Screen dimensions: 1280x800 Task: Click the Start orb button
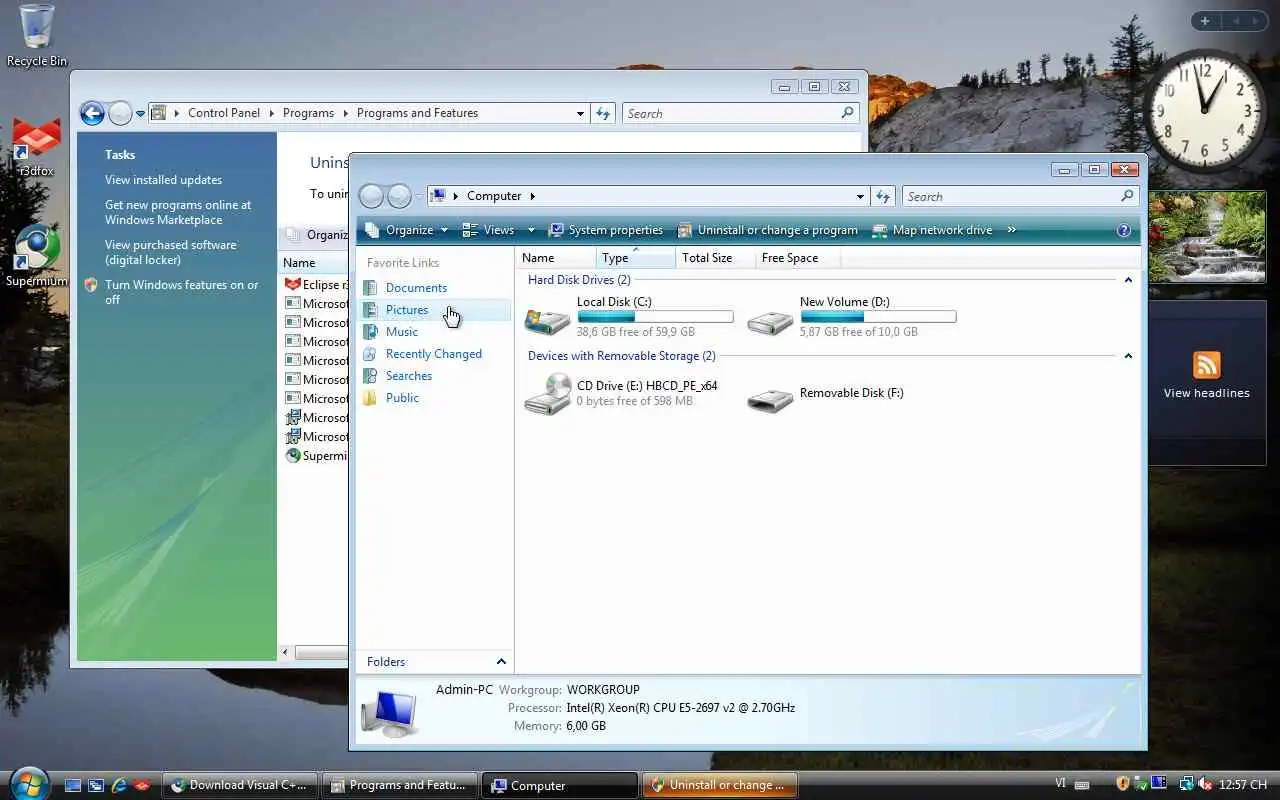28,783
